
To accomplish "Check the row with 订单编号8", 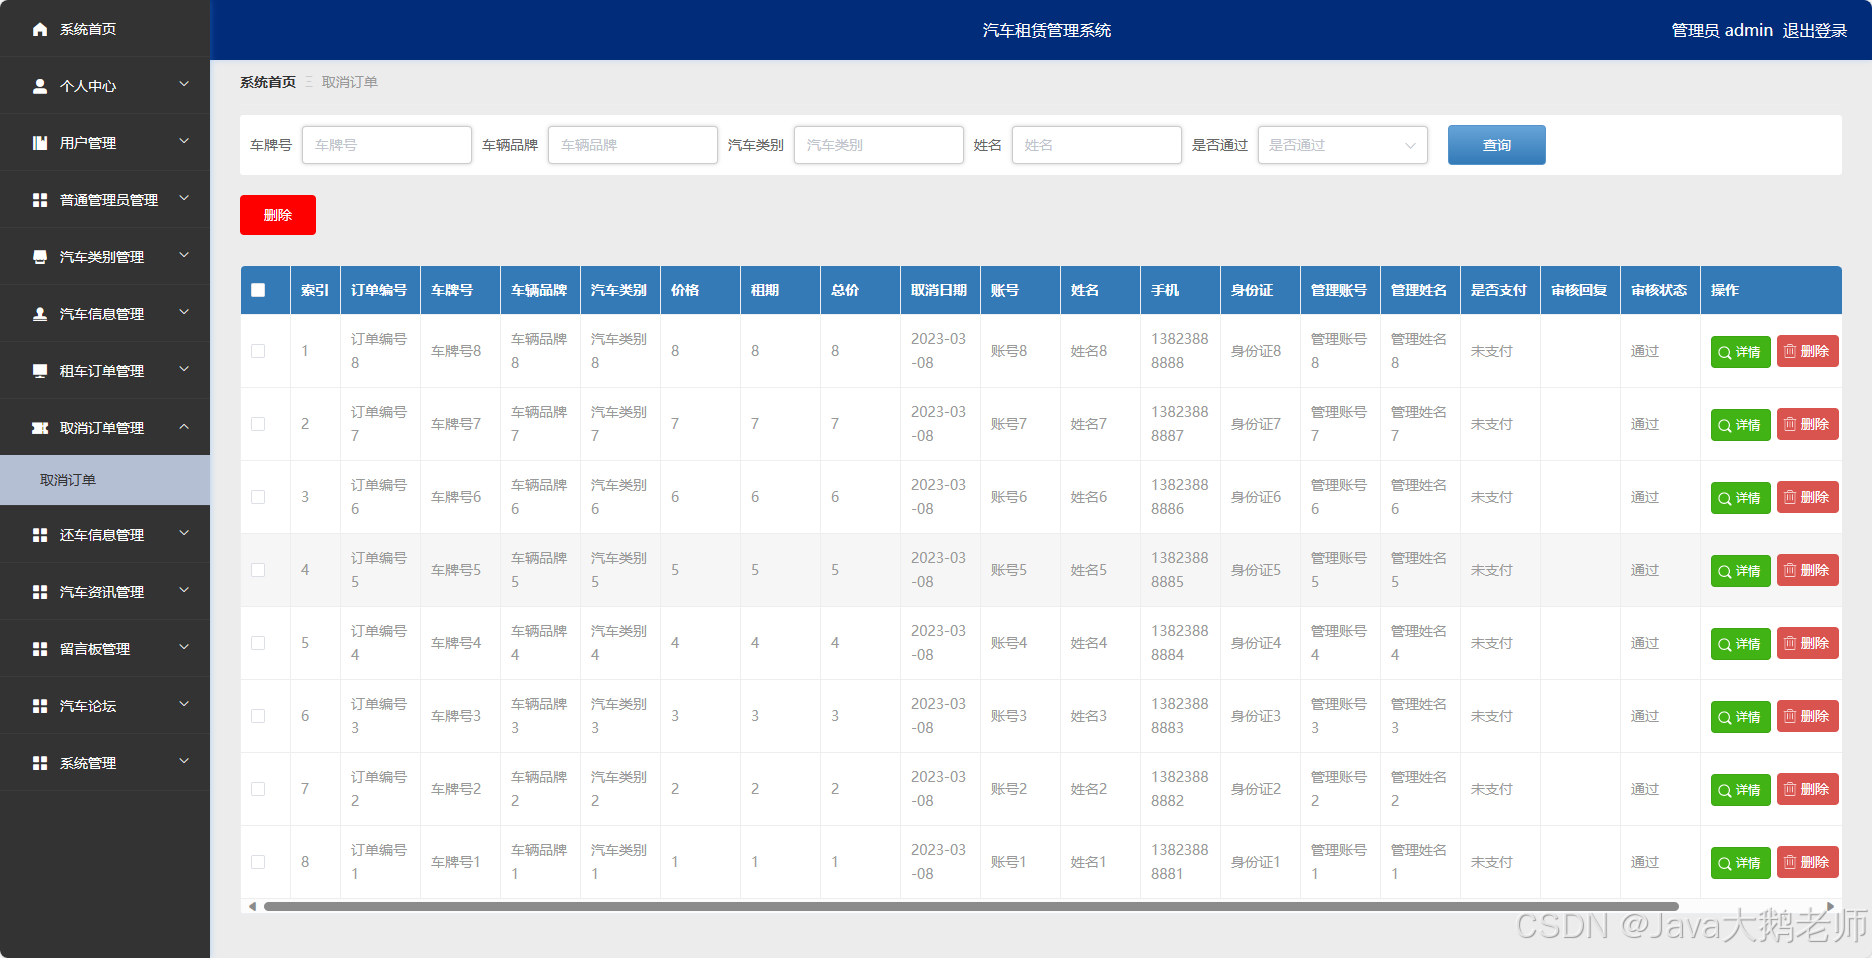I will [258, 351].
